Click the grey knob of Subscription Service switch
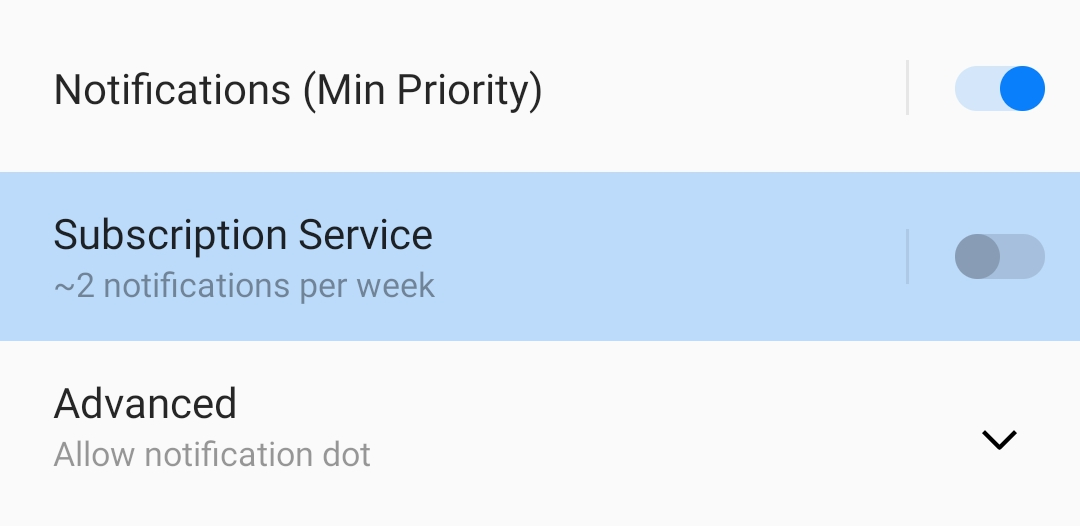Screen dimensions: 1080x526 (x=977, y=257)
